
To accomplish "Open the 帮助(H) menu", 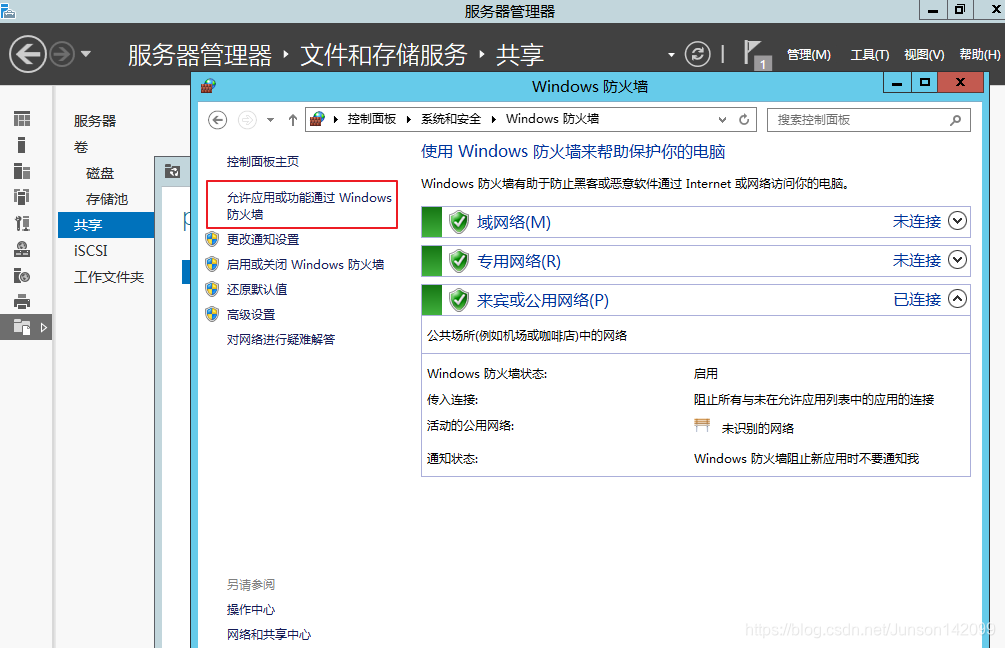I will 979,55.
